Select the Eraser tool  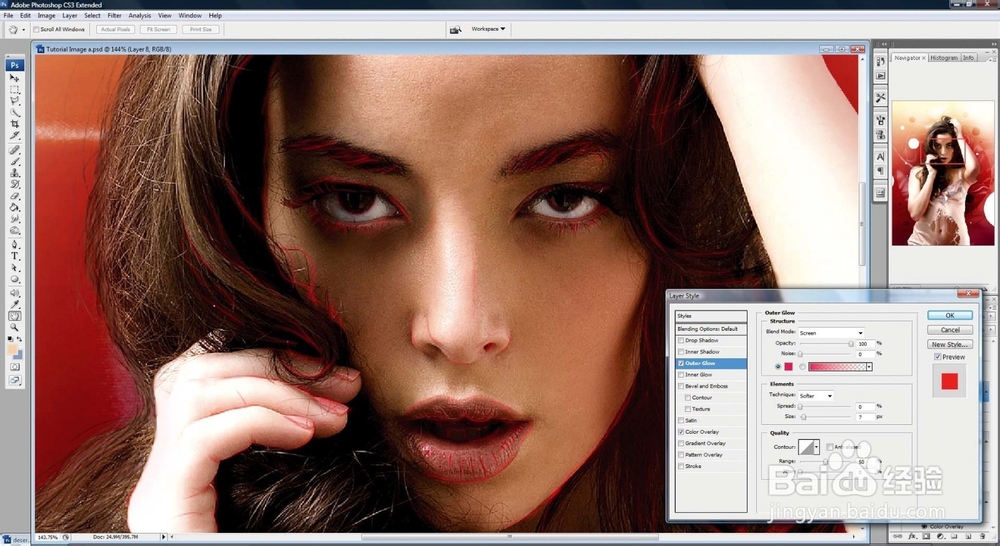click(14, 196)
